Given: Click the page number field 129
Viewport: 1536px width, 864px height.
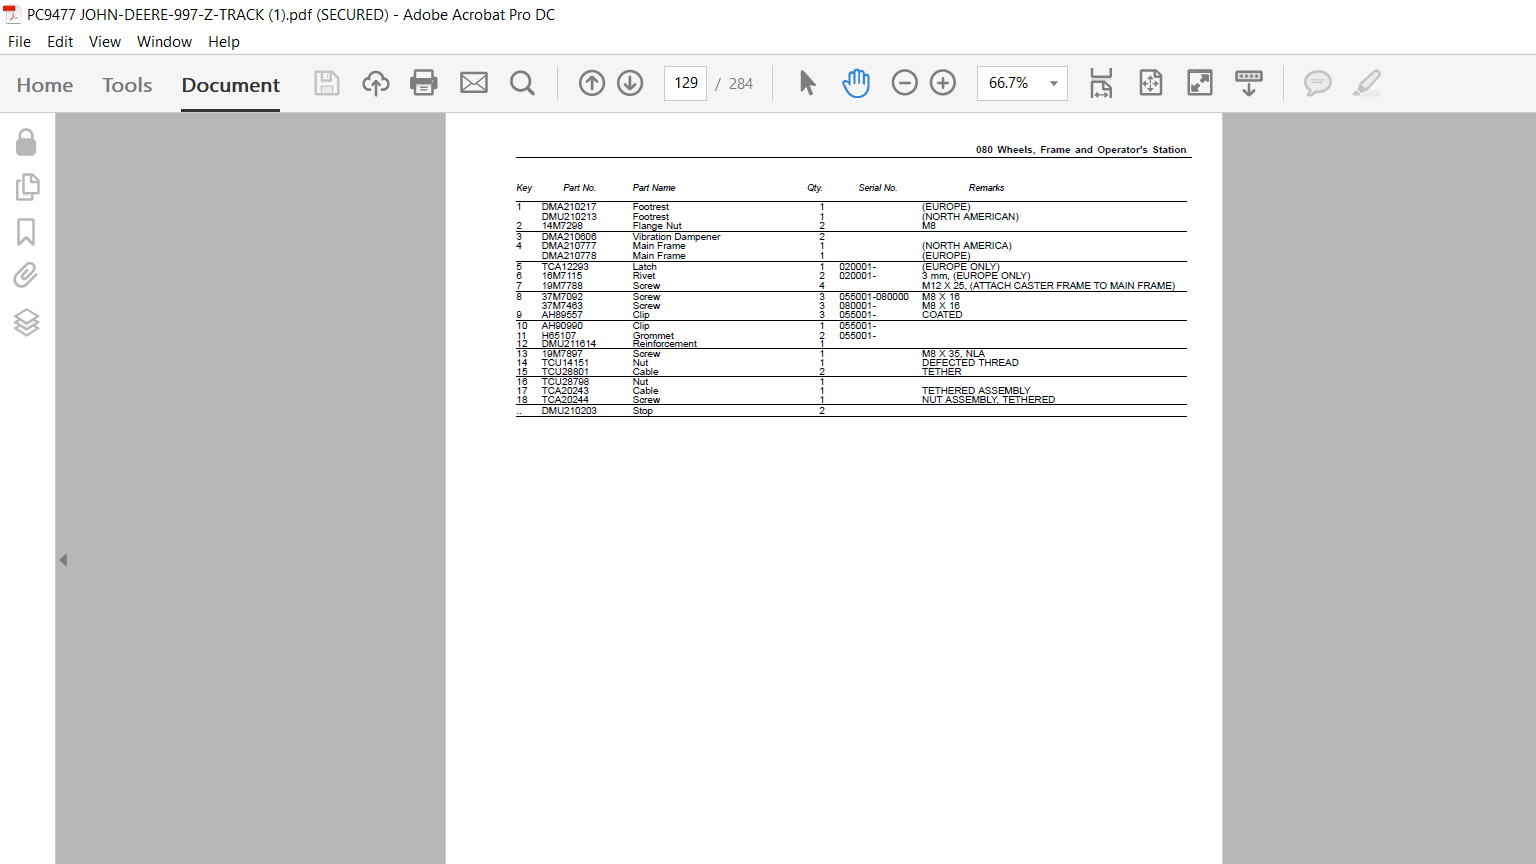Looking at the screenshot, I should [x=686, y=83].
